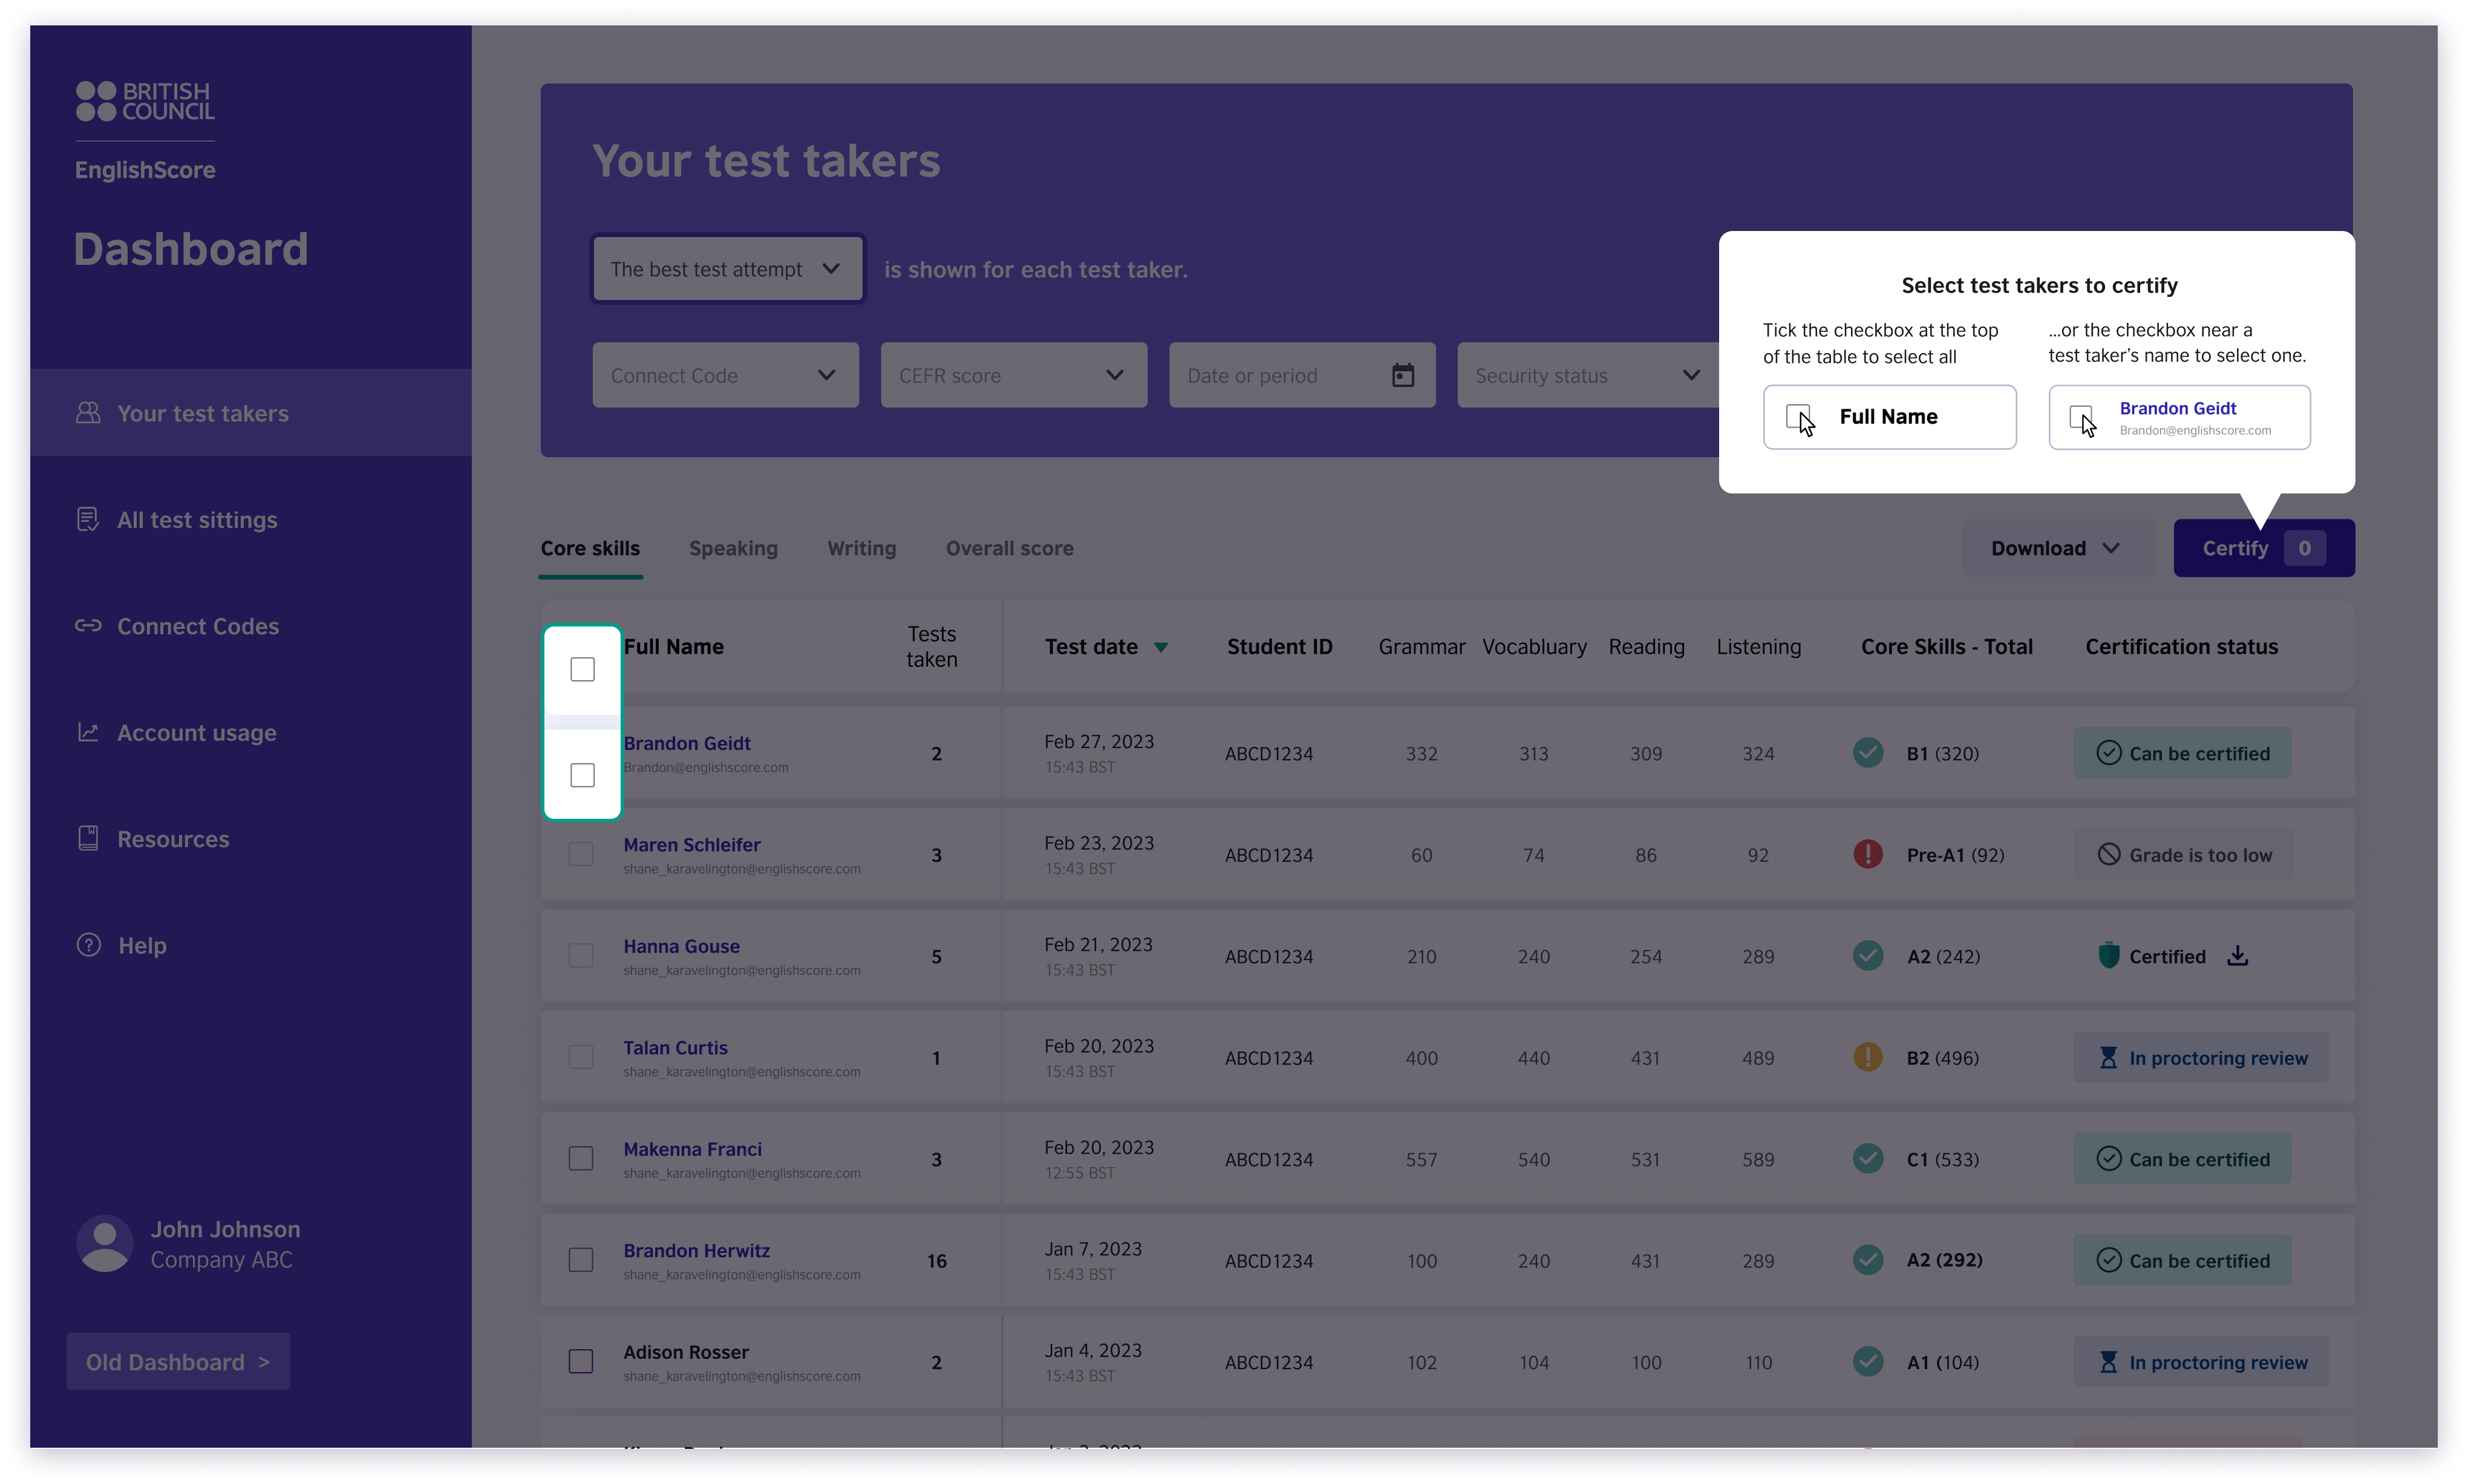2468x1484 pixels.
Task: Open The best test attempt dropdown
Action: click(x=727, y=268)
